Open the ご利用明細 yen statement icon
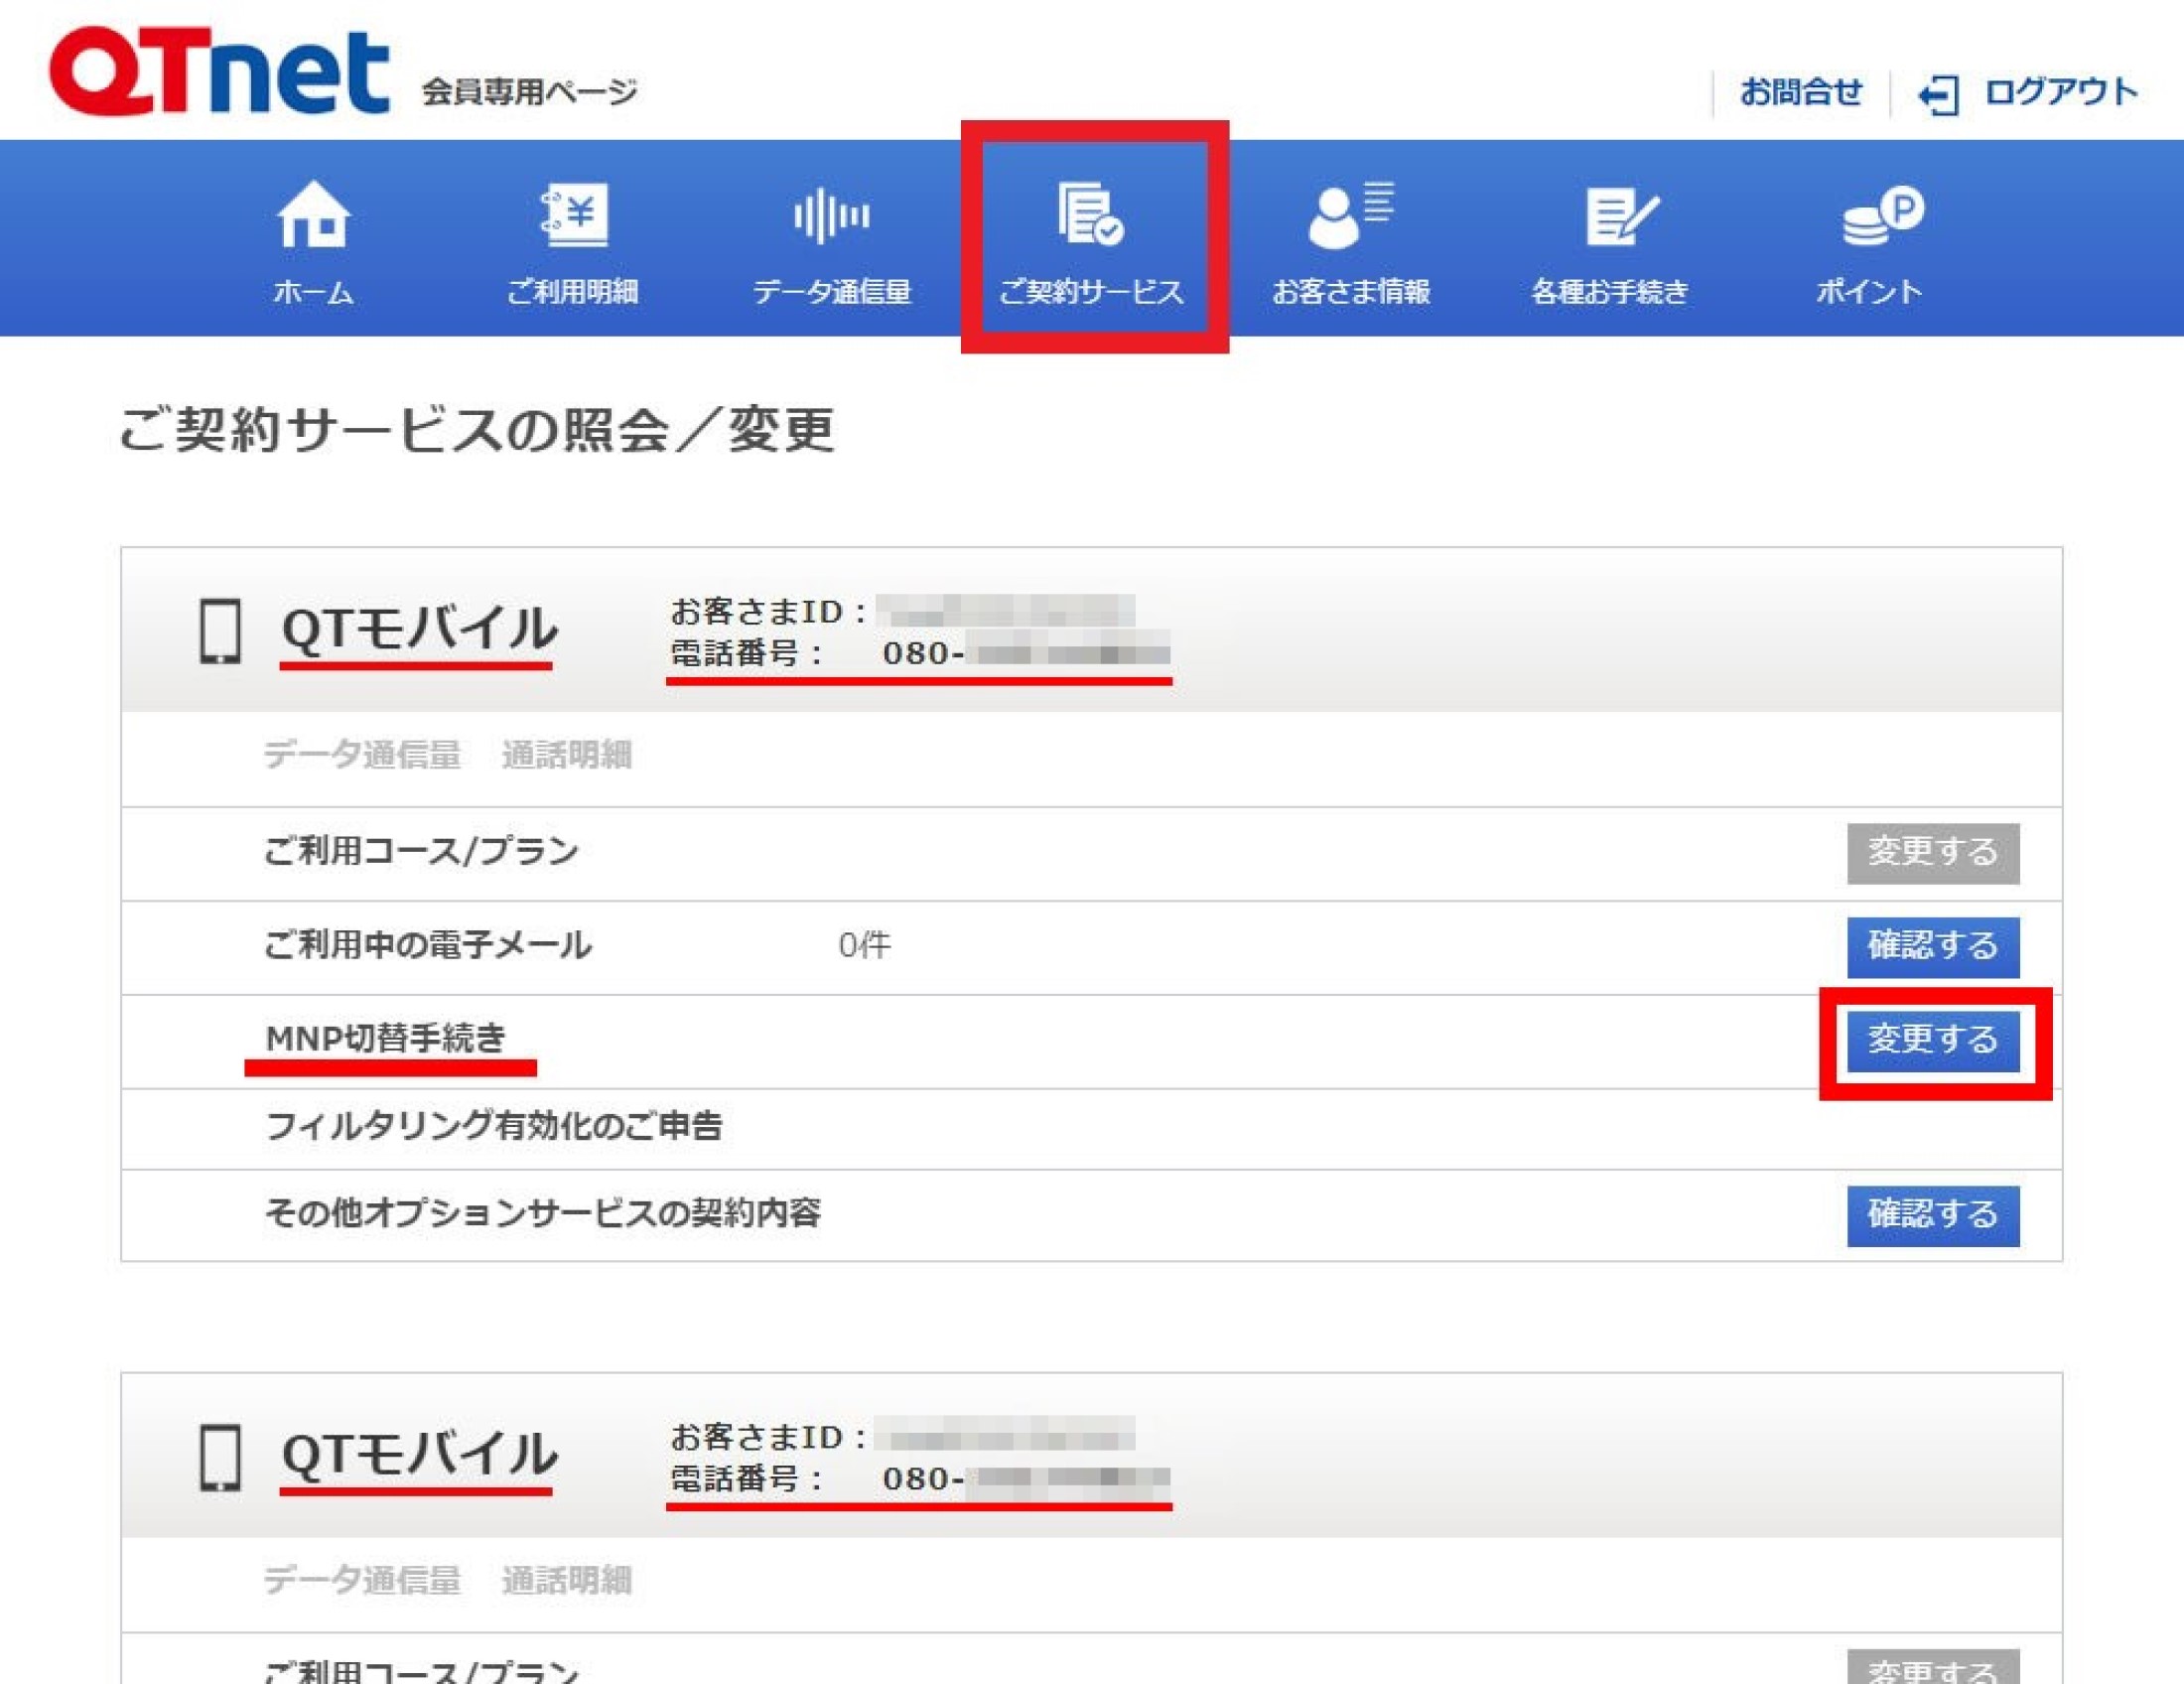Image resolution: width=2184 pixels, height=1684 pixels. 574,213
